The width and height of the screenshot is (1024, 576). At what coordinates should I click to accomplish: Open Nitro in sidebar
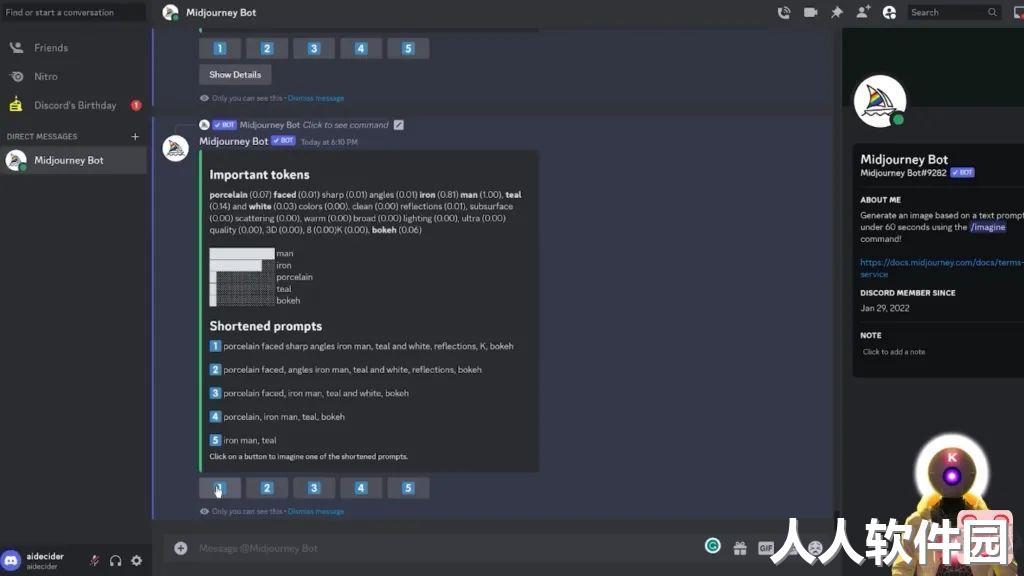(x=73, y=76)
